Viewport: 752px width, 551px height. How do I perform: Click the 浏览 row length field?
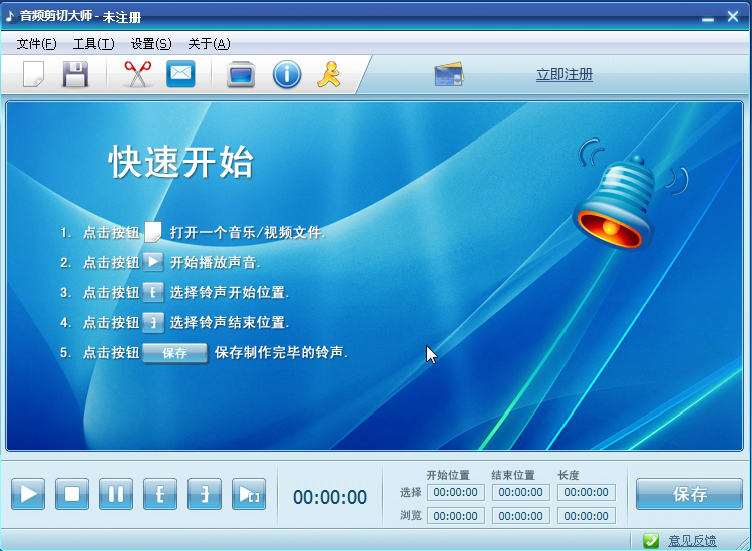point(586,516)
